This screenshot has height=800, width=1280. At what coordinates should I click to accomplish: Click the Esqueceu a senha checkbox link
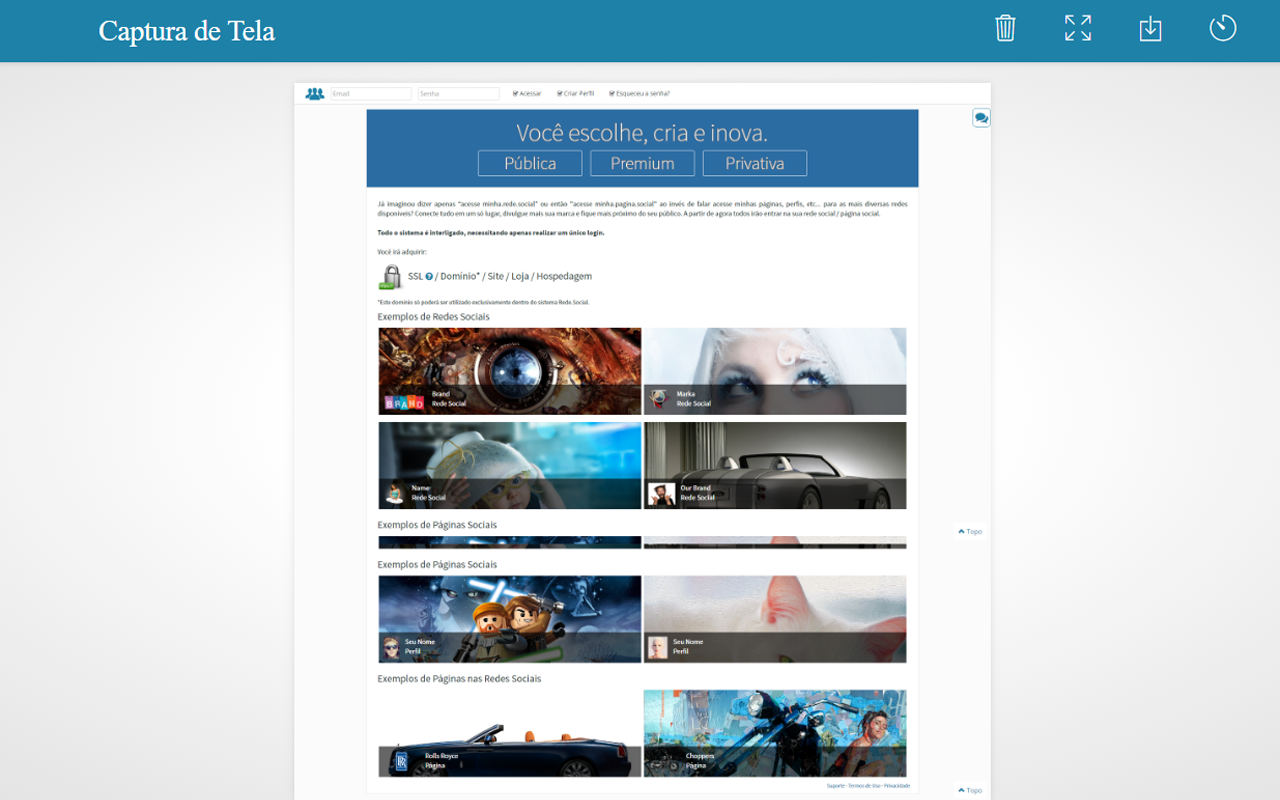[640, 94]
